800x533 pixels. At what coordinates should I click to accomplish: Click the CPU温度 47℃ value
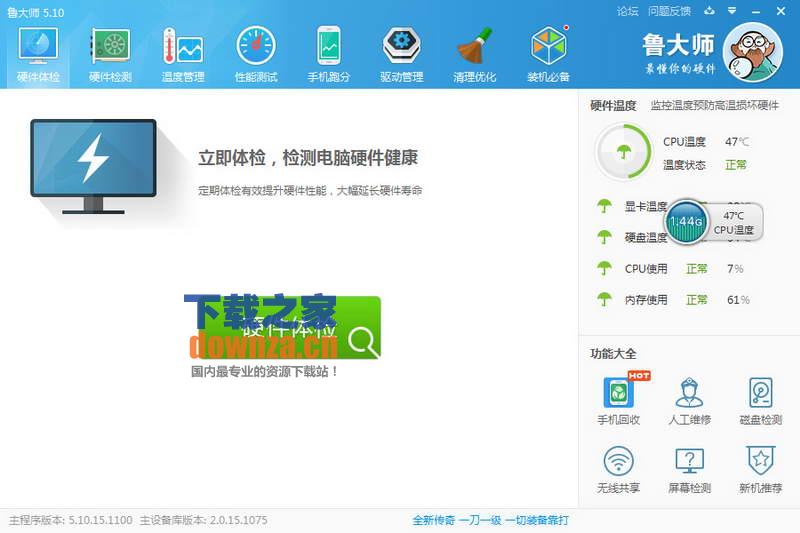[x=737, y=142]
